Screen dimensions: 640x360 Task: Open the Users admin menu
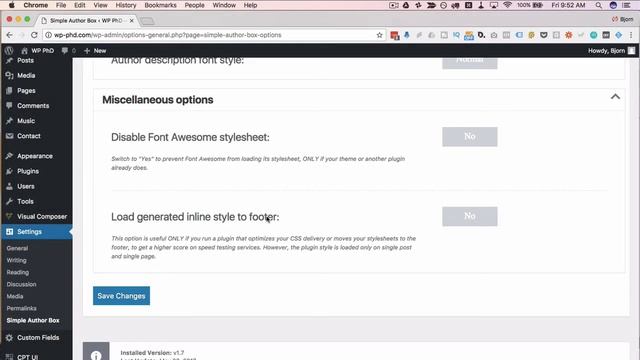point(26,186)
